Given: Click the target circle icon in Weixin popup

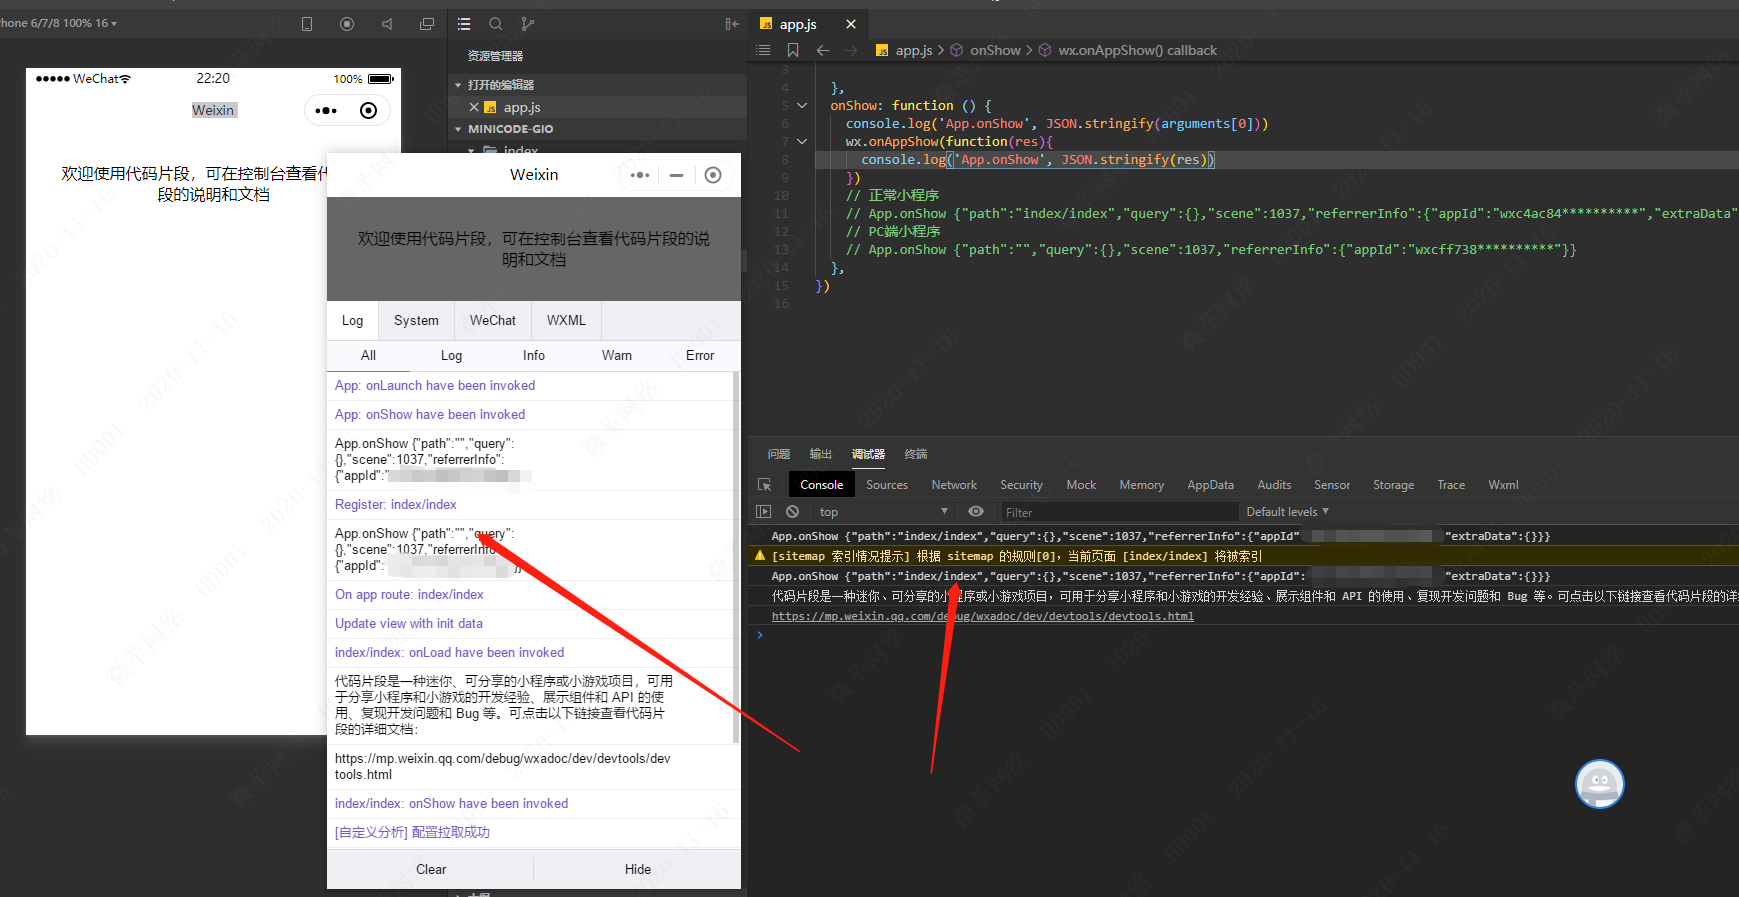Looking at the screenshot, I should pos(713,175).
